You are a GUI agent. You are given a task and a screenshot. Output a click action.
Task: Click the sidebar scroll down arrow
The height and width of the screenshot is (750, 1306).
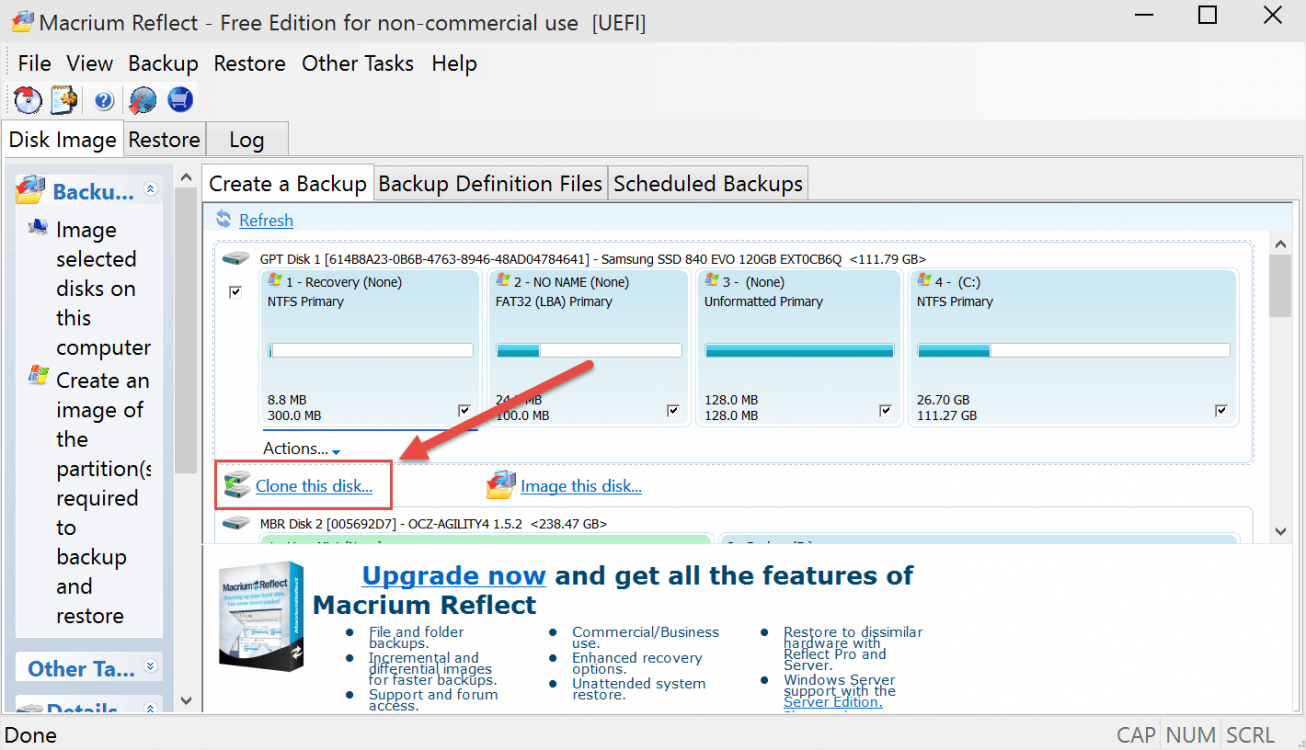(x=186, y=700)
